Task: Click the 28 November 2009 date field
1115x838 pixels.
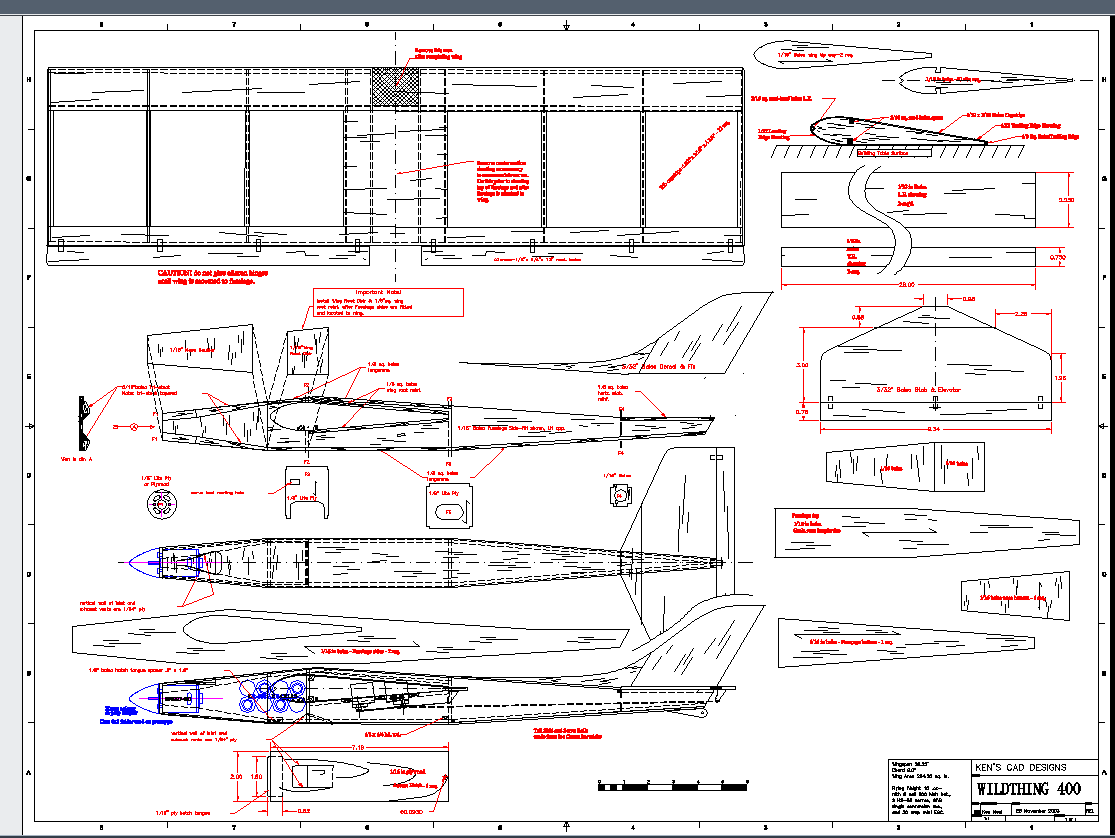Action: tap(1038, 810)
